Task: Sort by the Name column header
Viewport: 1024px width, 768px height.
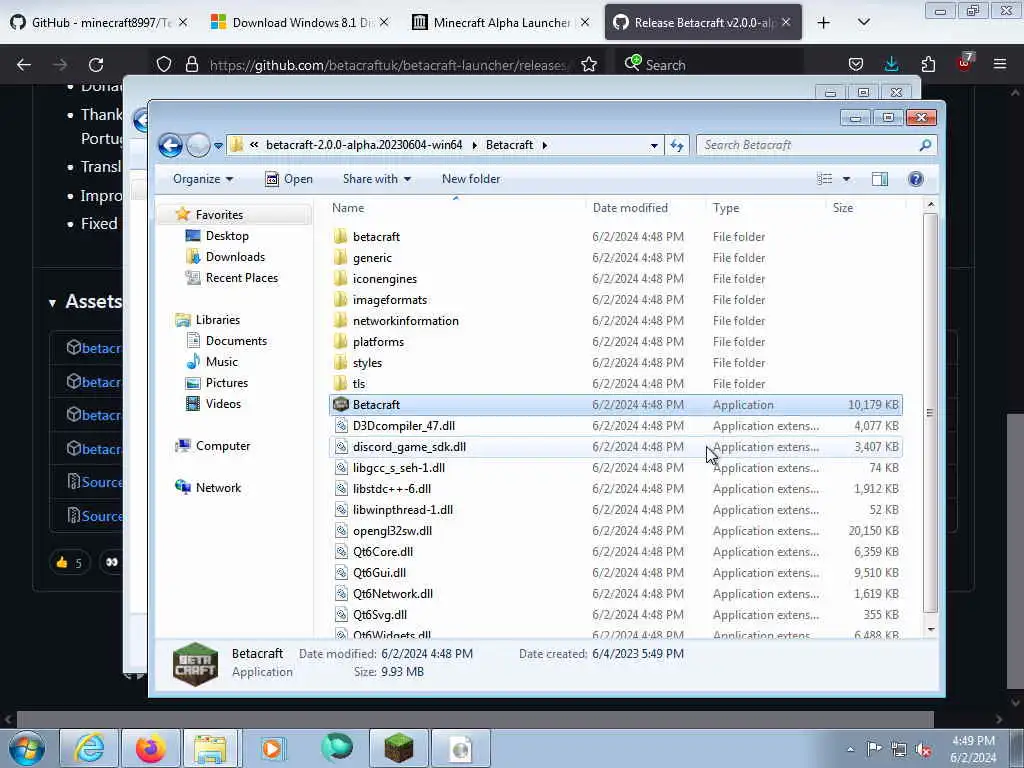Action: (348, 208)
